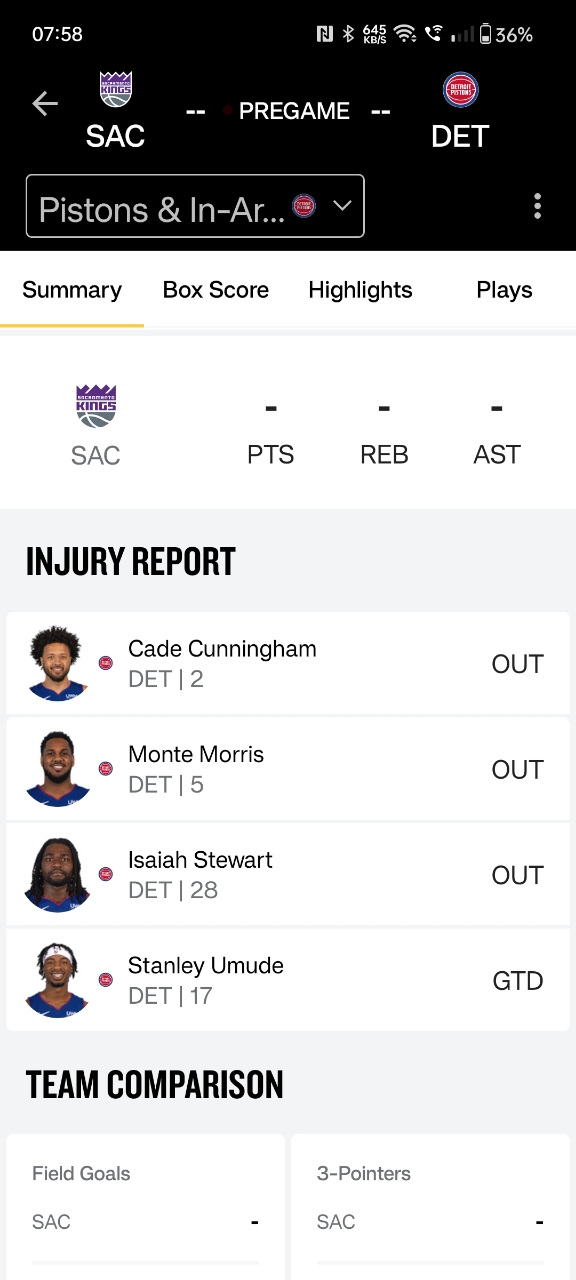Tap the Field Goals comparison card
Screen dimensions: 576x1280
coord(145,1206)
